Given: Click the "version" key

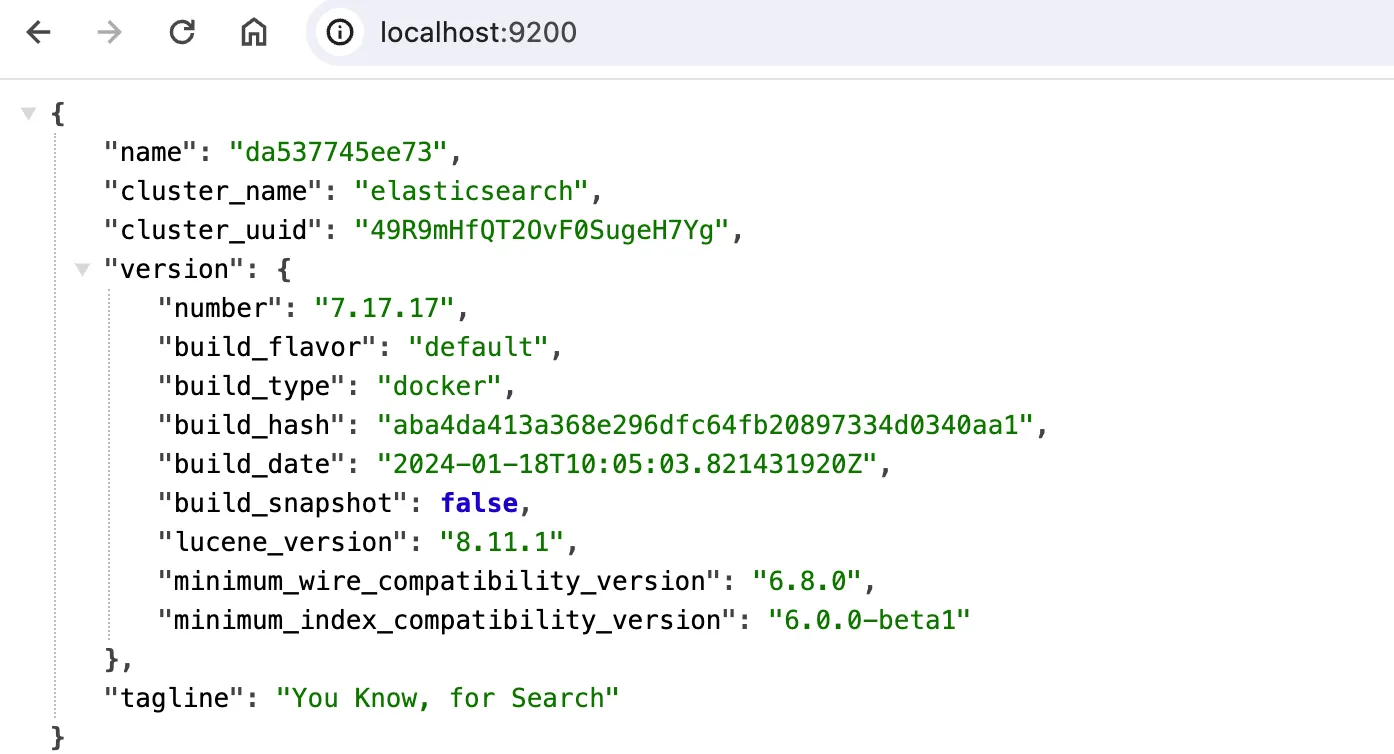Looking at the screenshot, I should pyautogui.click(x=175, y=269).
